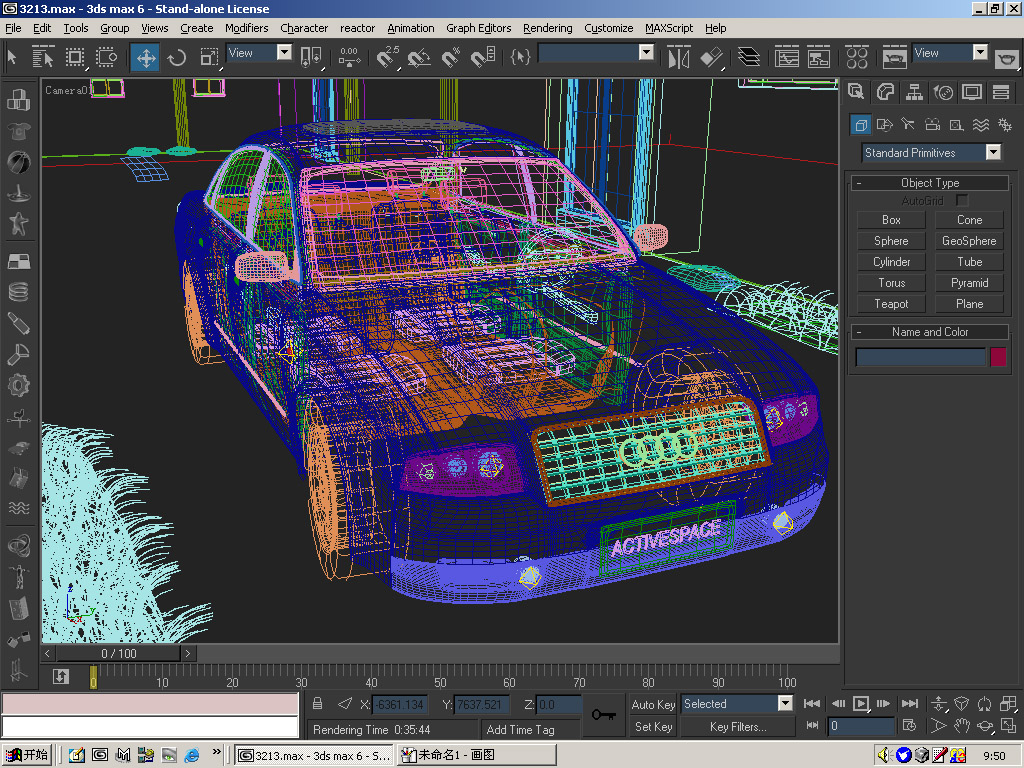The width and height of the screenshot is (1024, 768).
Task: Click the reactor Motor gear icon
Action: coord(18,385)
